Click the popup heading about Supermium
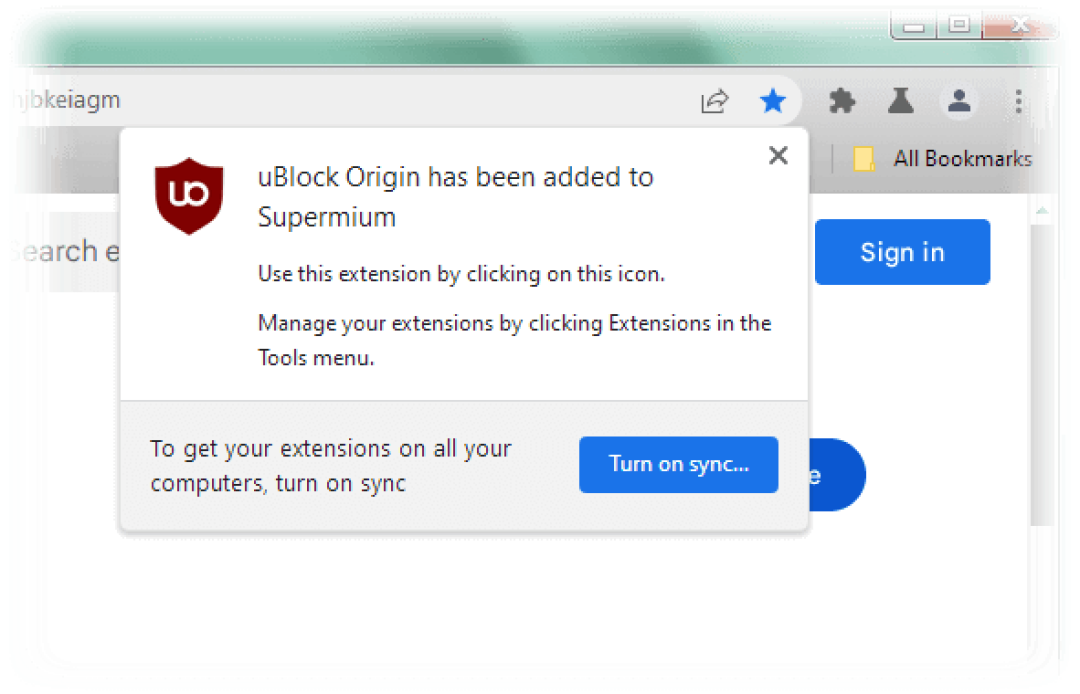The width and height of the screenshot is (1080, 694). pyautogui.click(x=455, y=197)
